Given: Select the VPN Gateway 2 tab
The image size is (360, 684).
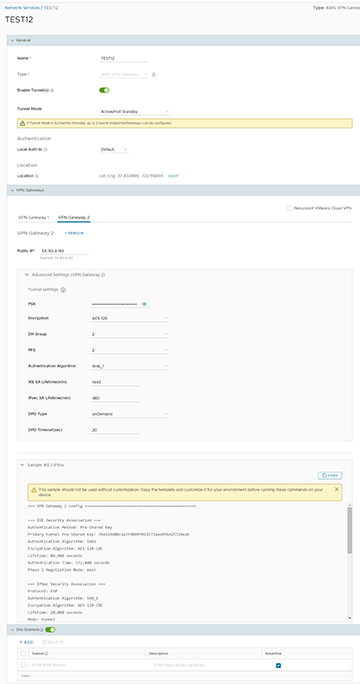Looking at the screenshot, I should click(x=74, y=217).
